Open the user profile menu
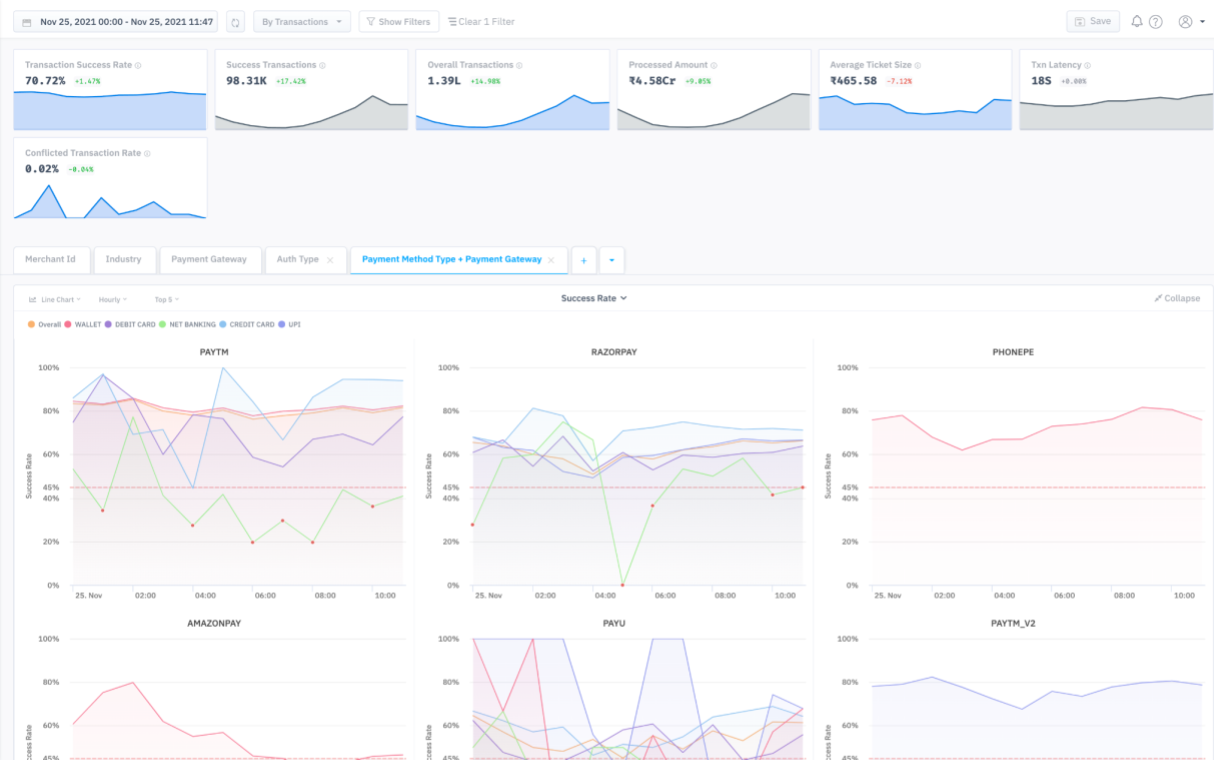 (1190, 21)
